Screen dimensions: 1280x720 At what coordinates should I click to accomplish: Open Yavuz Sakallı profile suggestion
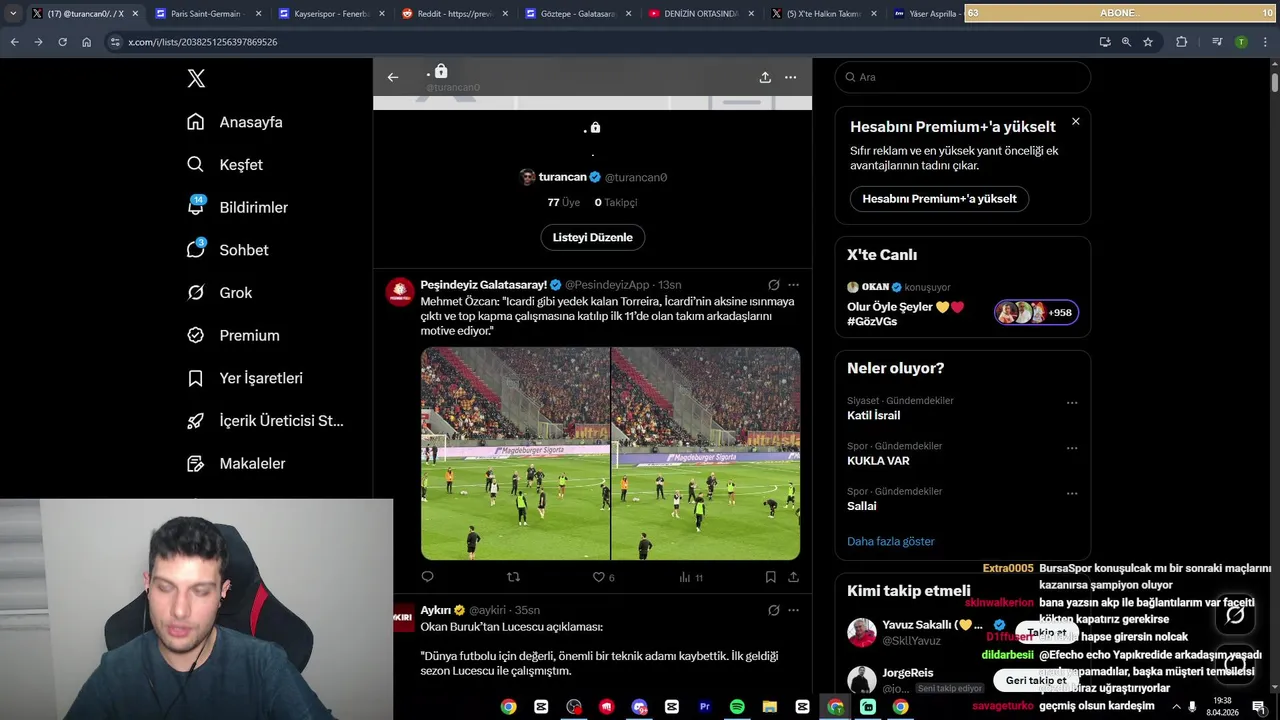coord(925,632)
